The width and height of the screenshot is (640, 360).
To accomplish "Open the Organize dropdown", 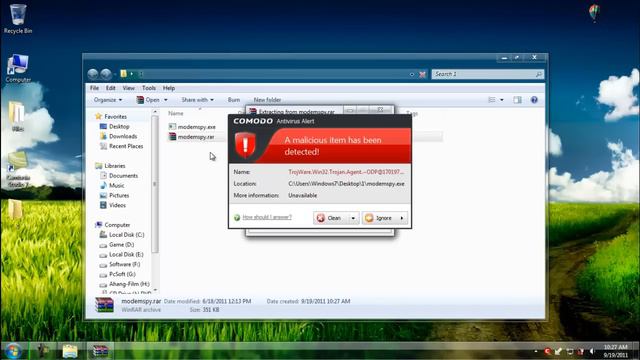I will pyautogui.click(x=108, y=100).
